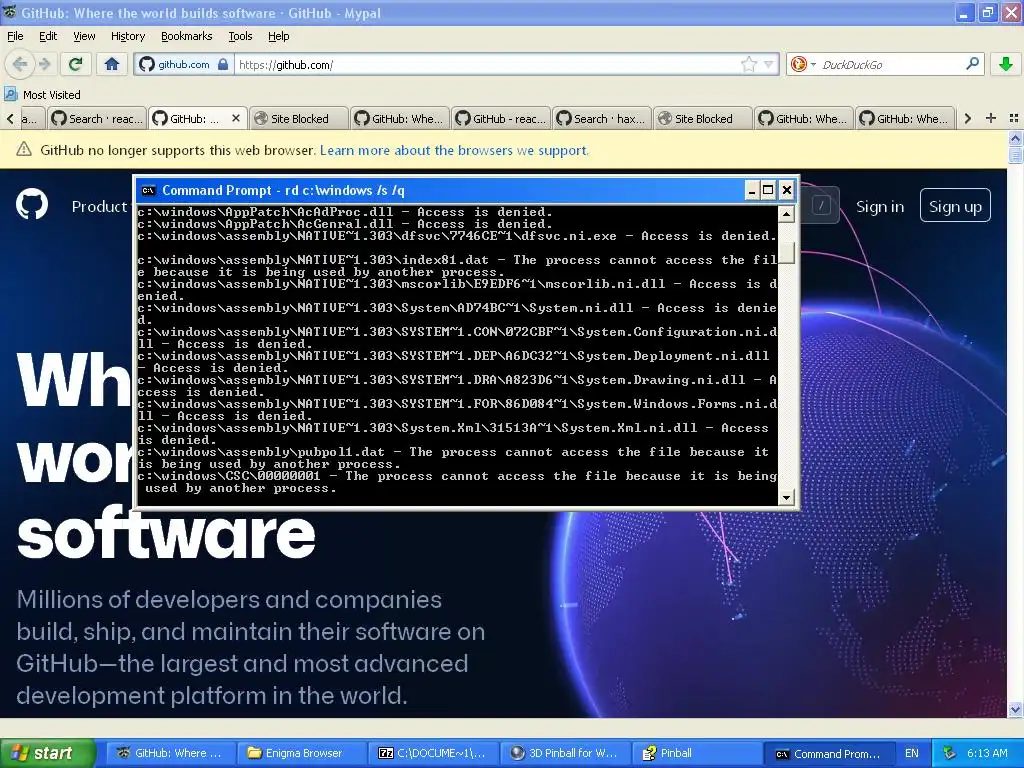Viewport: 1024px width, 768px height.
Task: Click the system tray network icon
Action: point(950,753)
